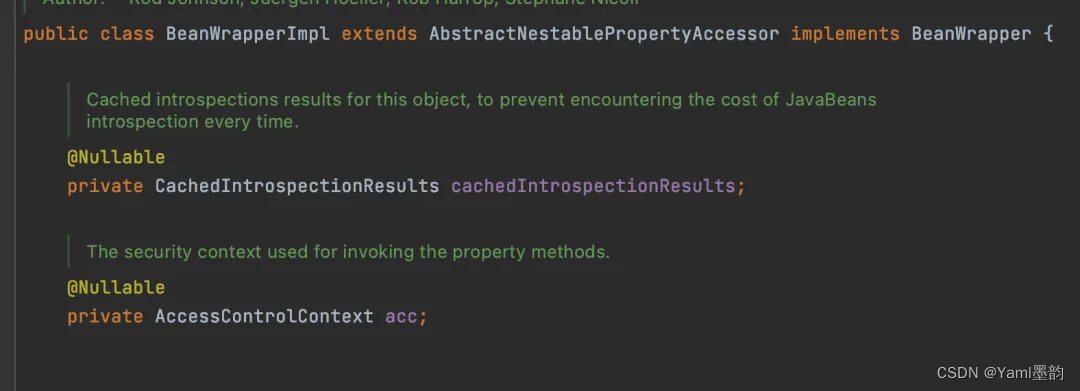The height and width of the screenshot is (391, 1080).
Task: Click the second @Nullable annotation
Action: tap(116, 287)
